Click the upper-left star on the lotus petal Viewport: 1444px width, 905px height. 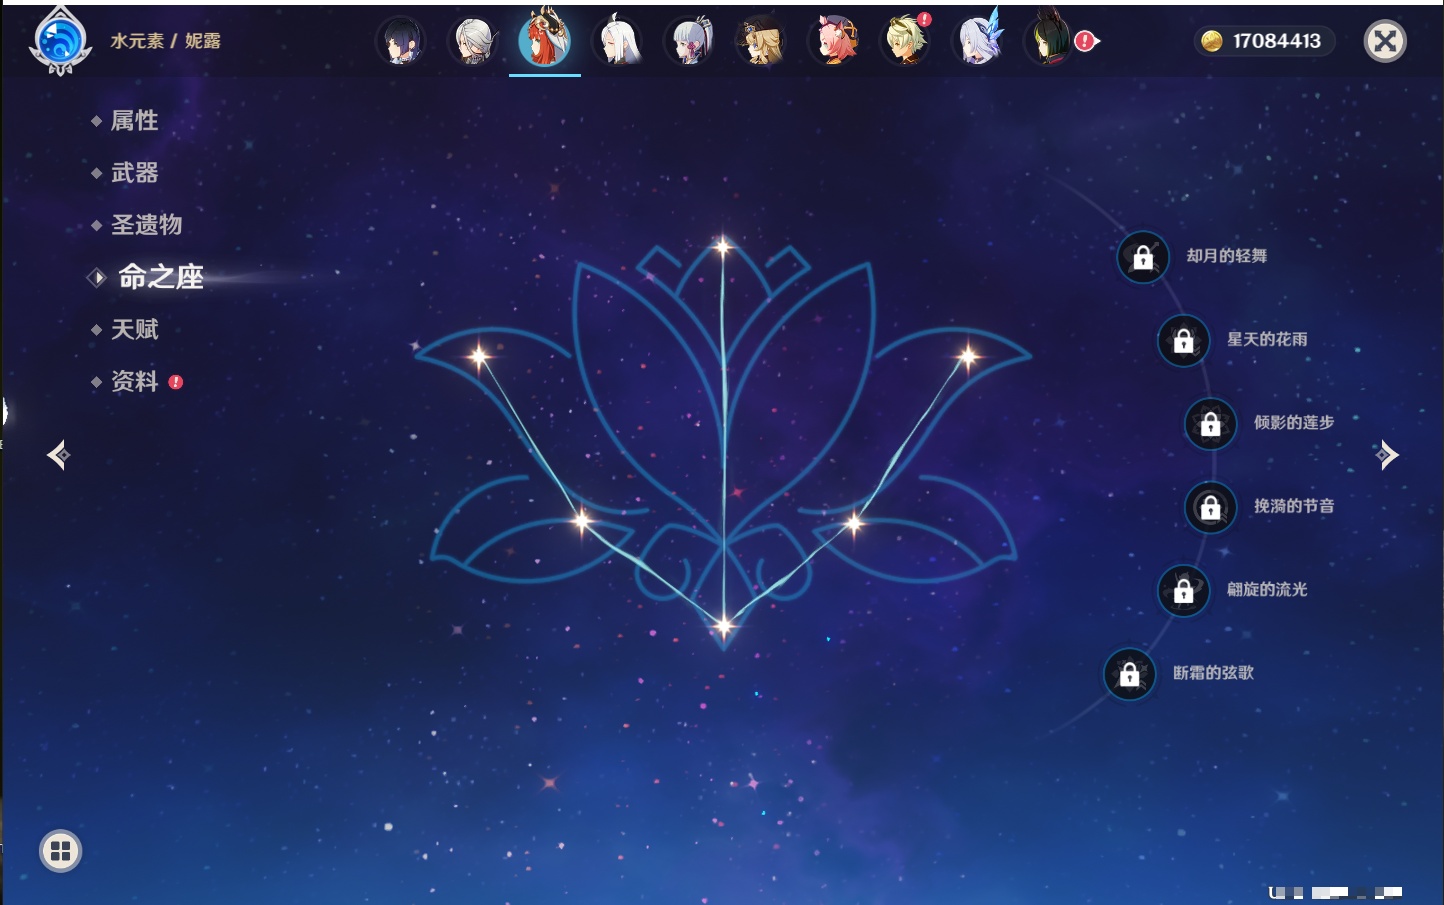[480, 355]
